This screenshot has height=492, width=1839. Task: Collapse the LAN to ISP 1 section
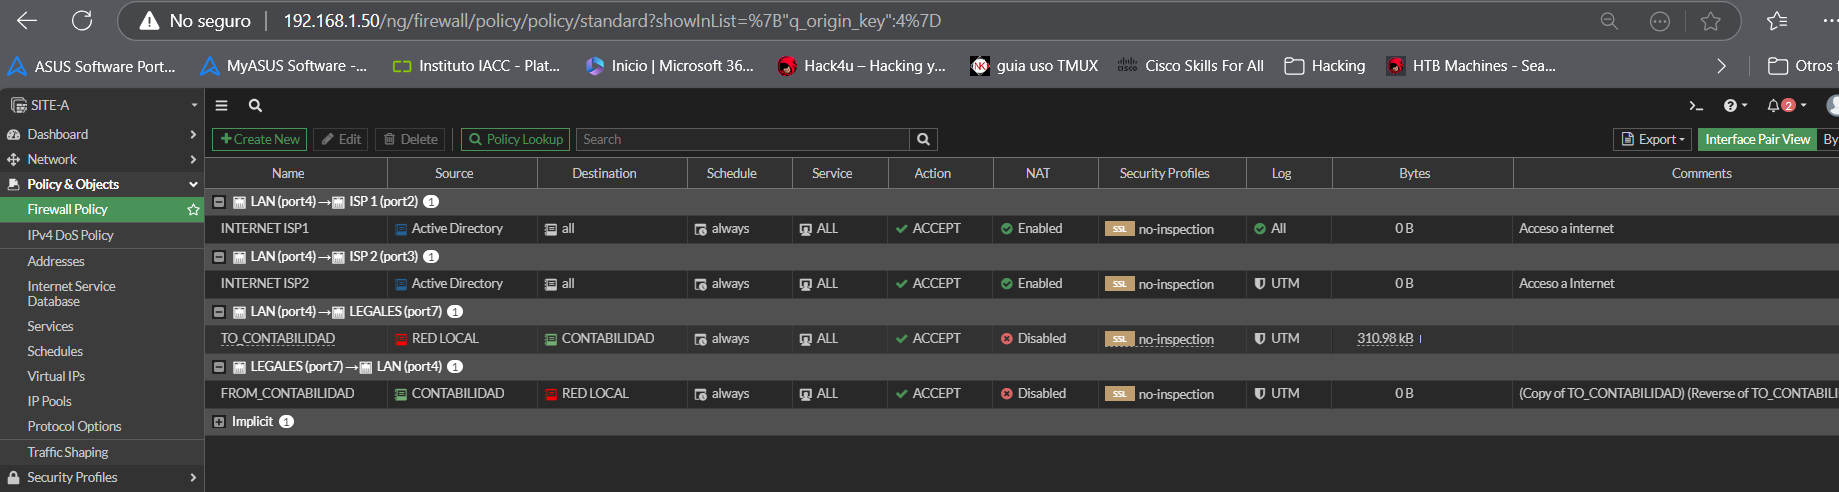pos(219,202)
